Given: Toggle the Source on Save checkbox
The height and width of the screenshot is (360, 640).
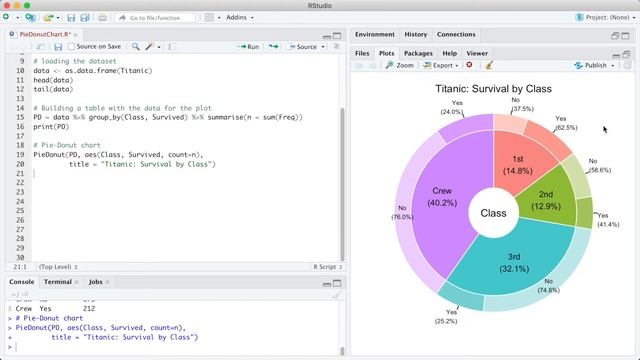Looking at the screenshot, I should [71, 47].
